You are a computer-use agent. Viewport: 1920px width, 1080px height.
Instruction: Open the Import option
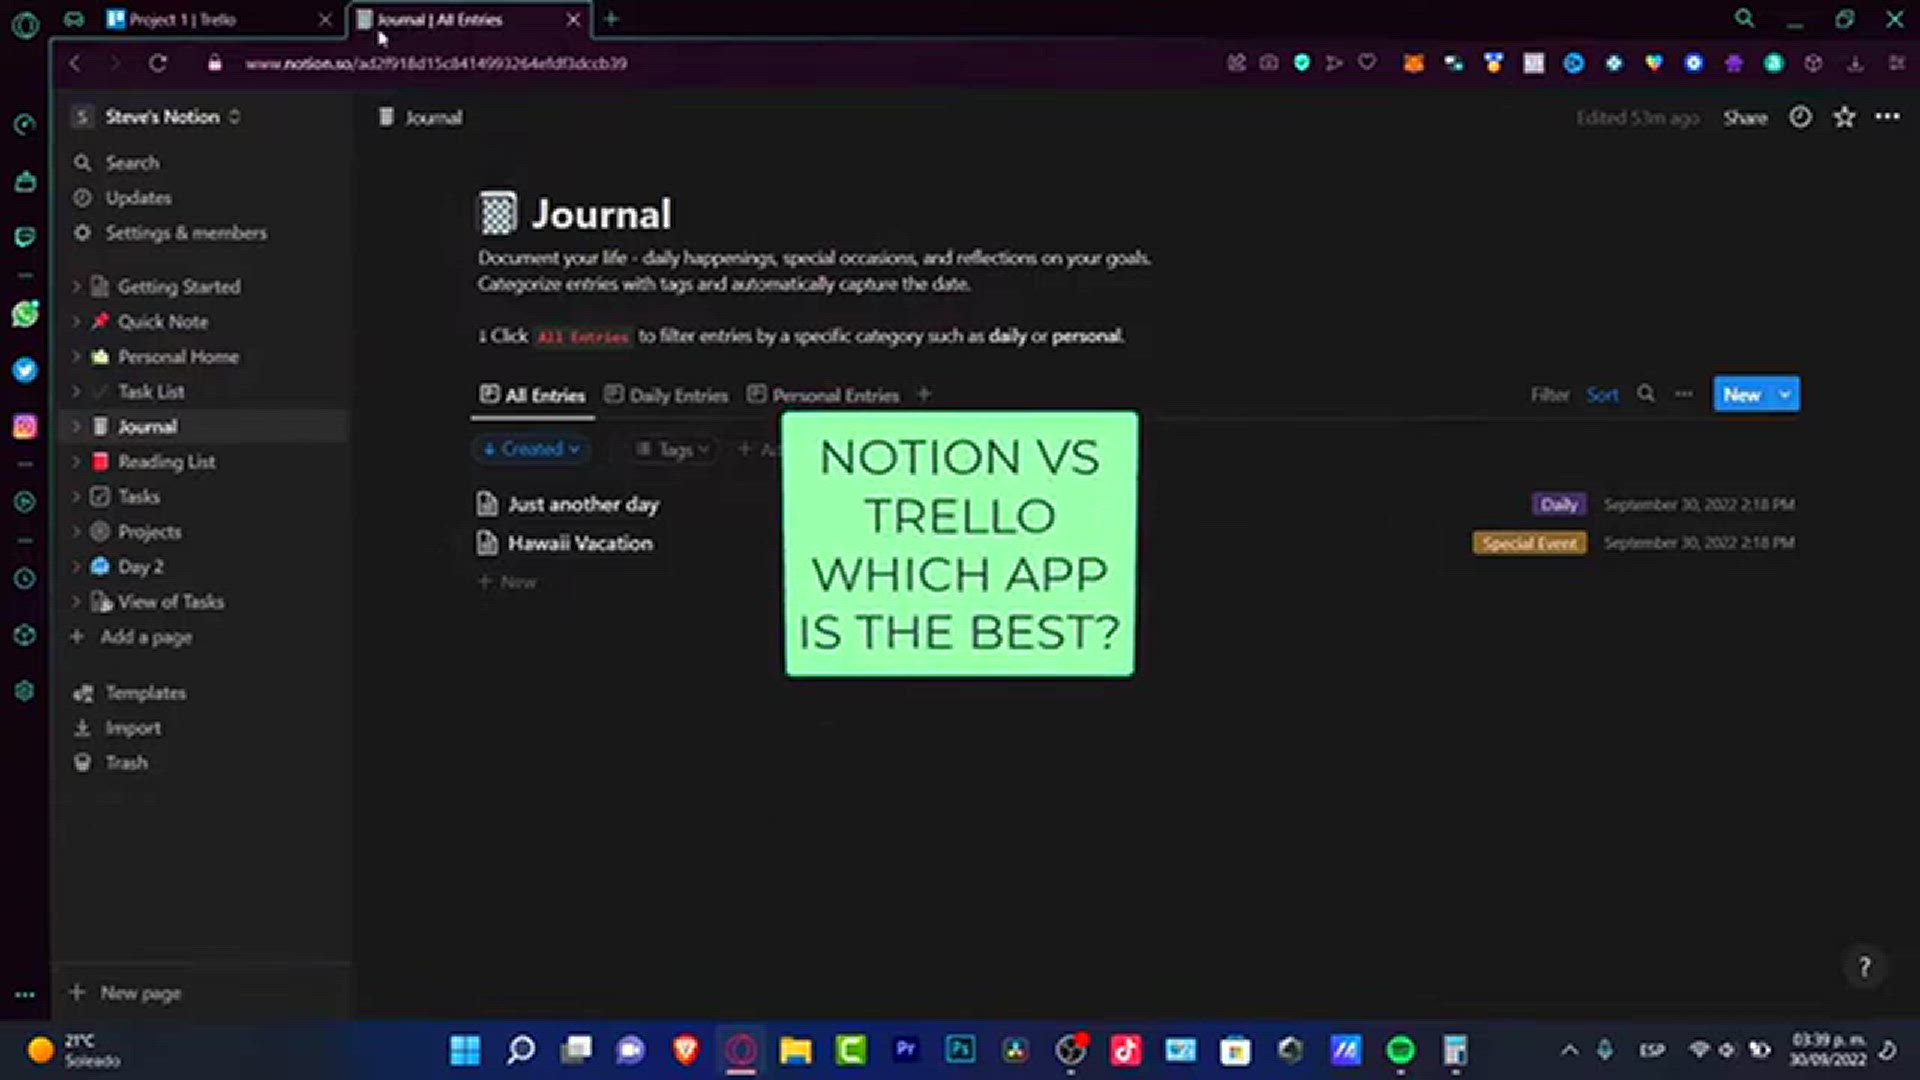pos(132,727)
